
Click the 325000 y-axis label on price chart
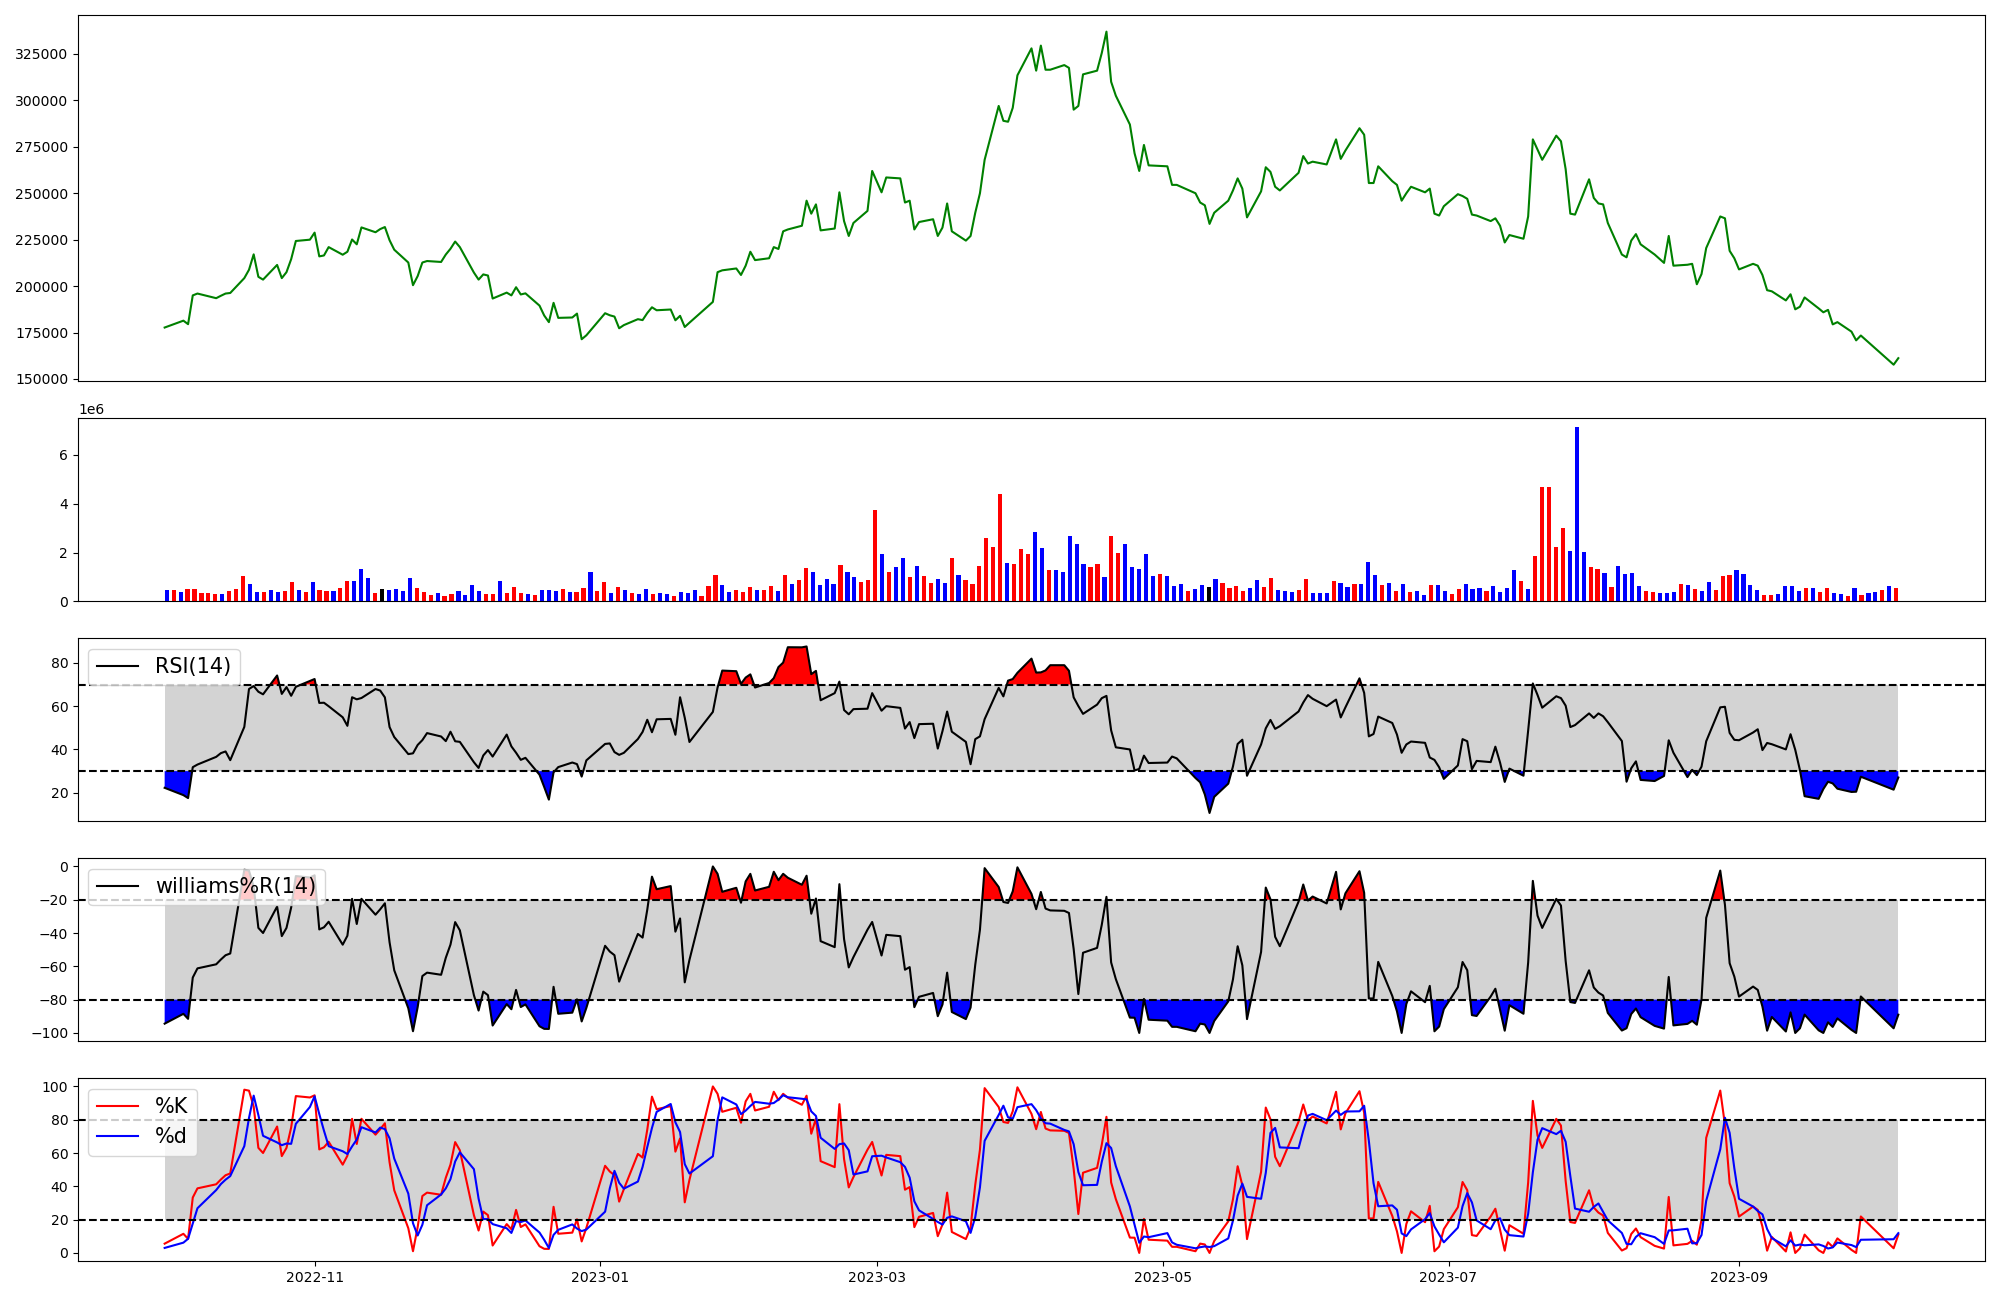coord(41,54)
